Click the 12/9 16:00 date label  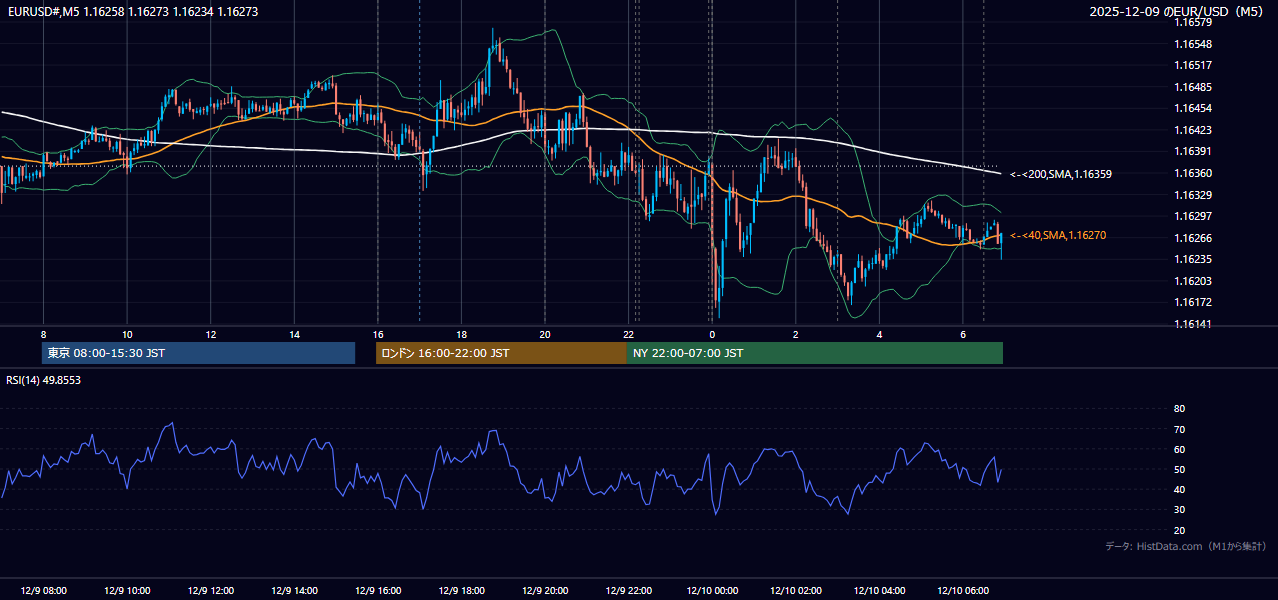click(x=377, y=591)
